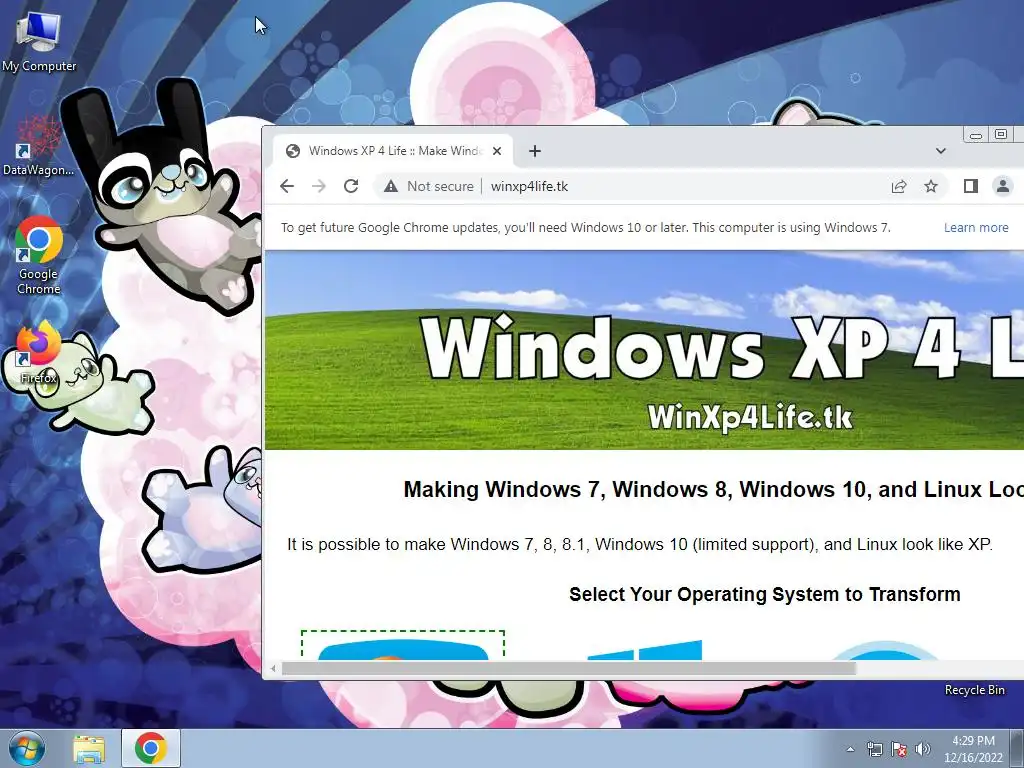This screenshot has width=1024, height=768.
Task: Click the Not secure warning icon
Action: (x=391, y=187)
